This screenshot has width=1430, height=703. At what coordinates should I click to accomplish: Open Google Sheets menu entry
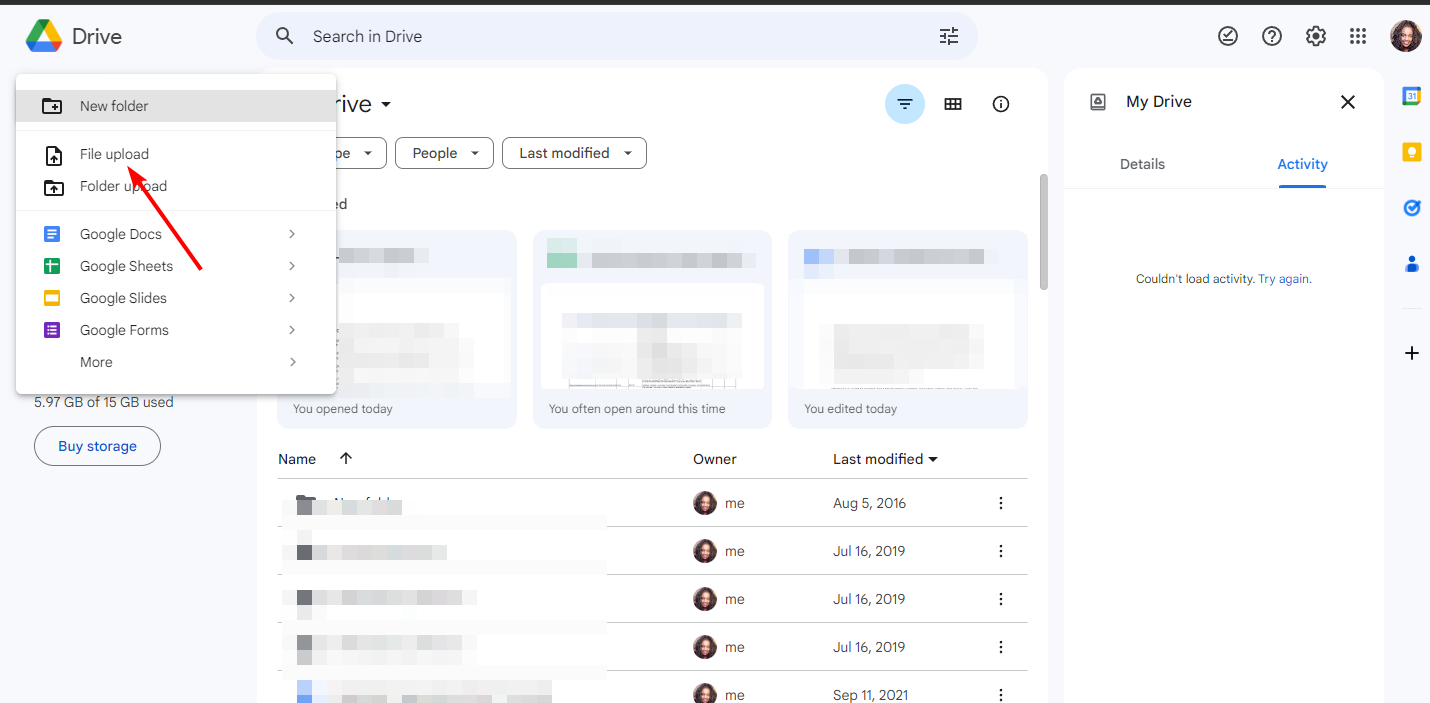click(176, 266)
